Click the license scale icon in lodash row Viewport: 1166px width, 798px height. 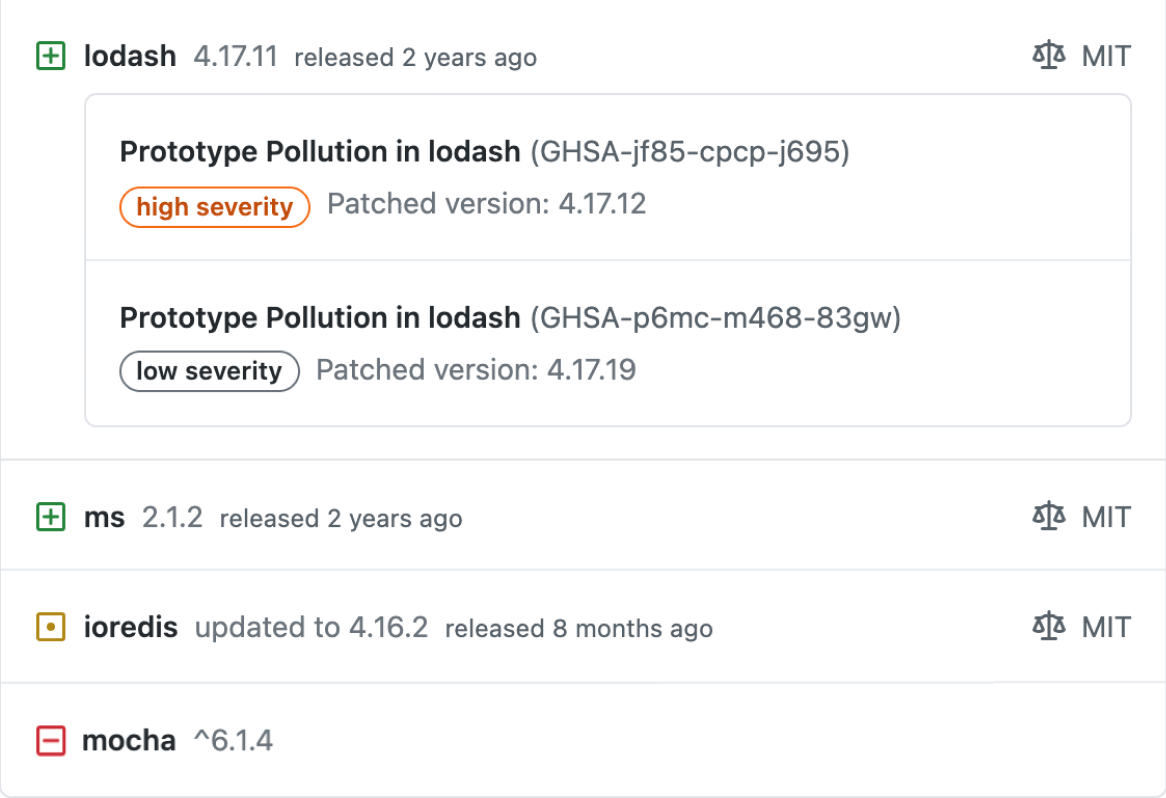click(1048, 55)
